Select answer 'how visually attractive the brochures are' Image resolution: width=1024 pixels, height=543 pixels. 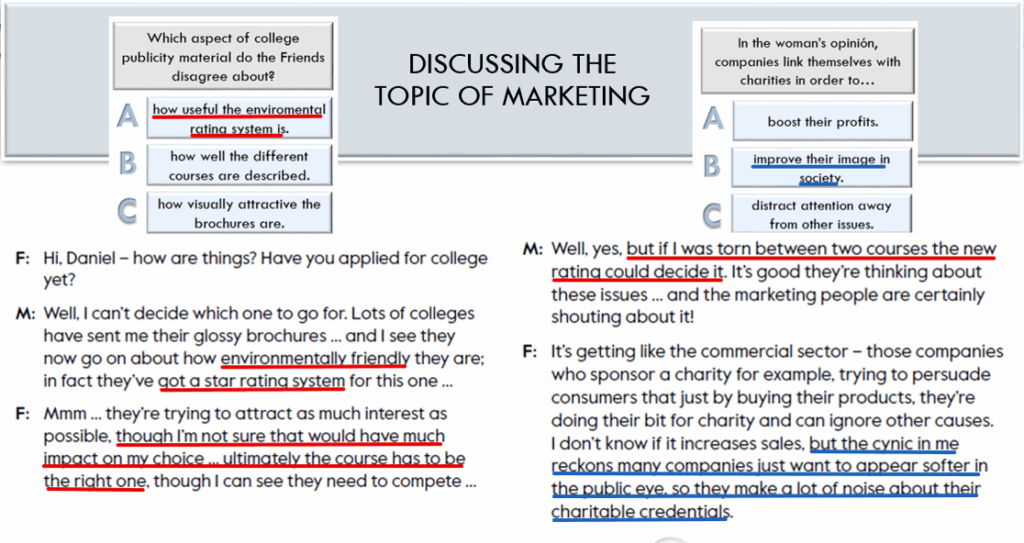pos(239,213)
